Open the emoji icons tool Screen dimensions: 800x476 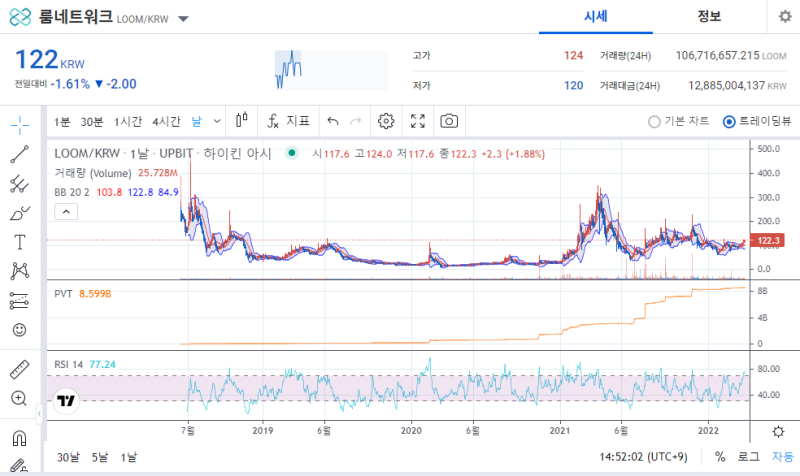pos(20,330)
